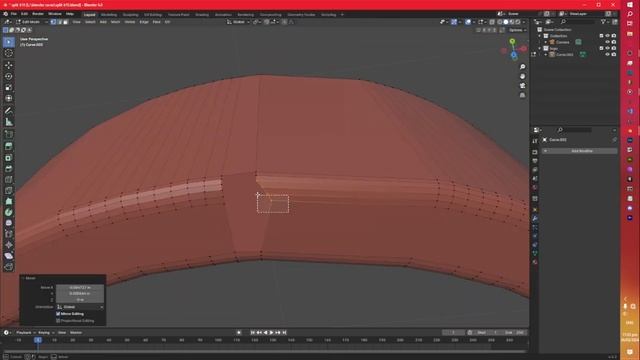This screenshot has width=640, height=360.
Task: Open the Modifiers wrench properties tab
Action: [x=535, y=219]
